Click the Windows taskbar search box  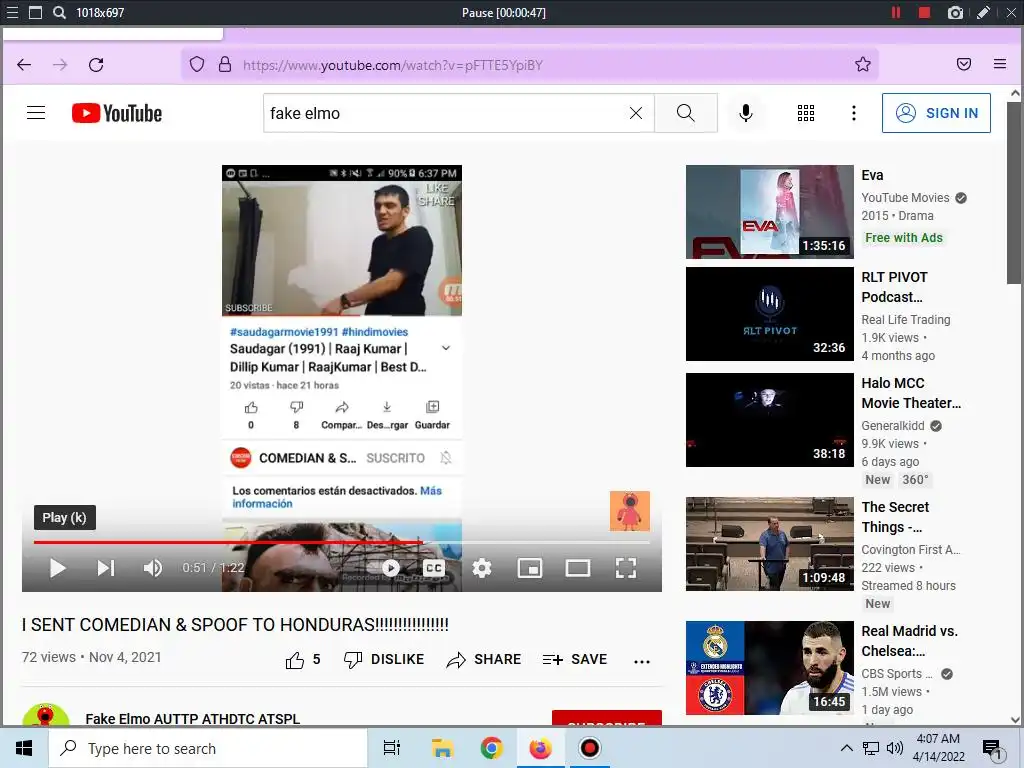pyautogui.click(x=208, y=748)
